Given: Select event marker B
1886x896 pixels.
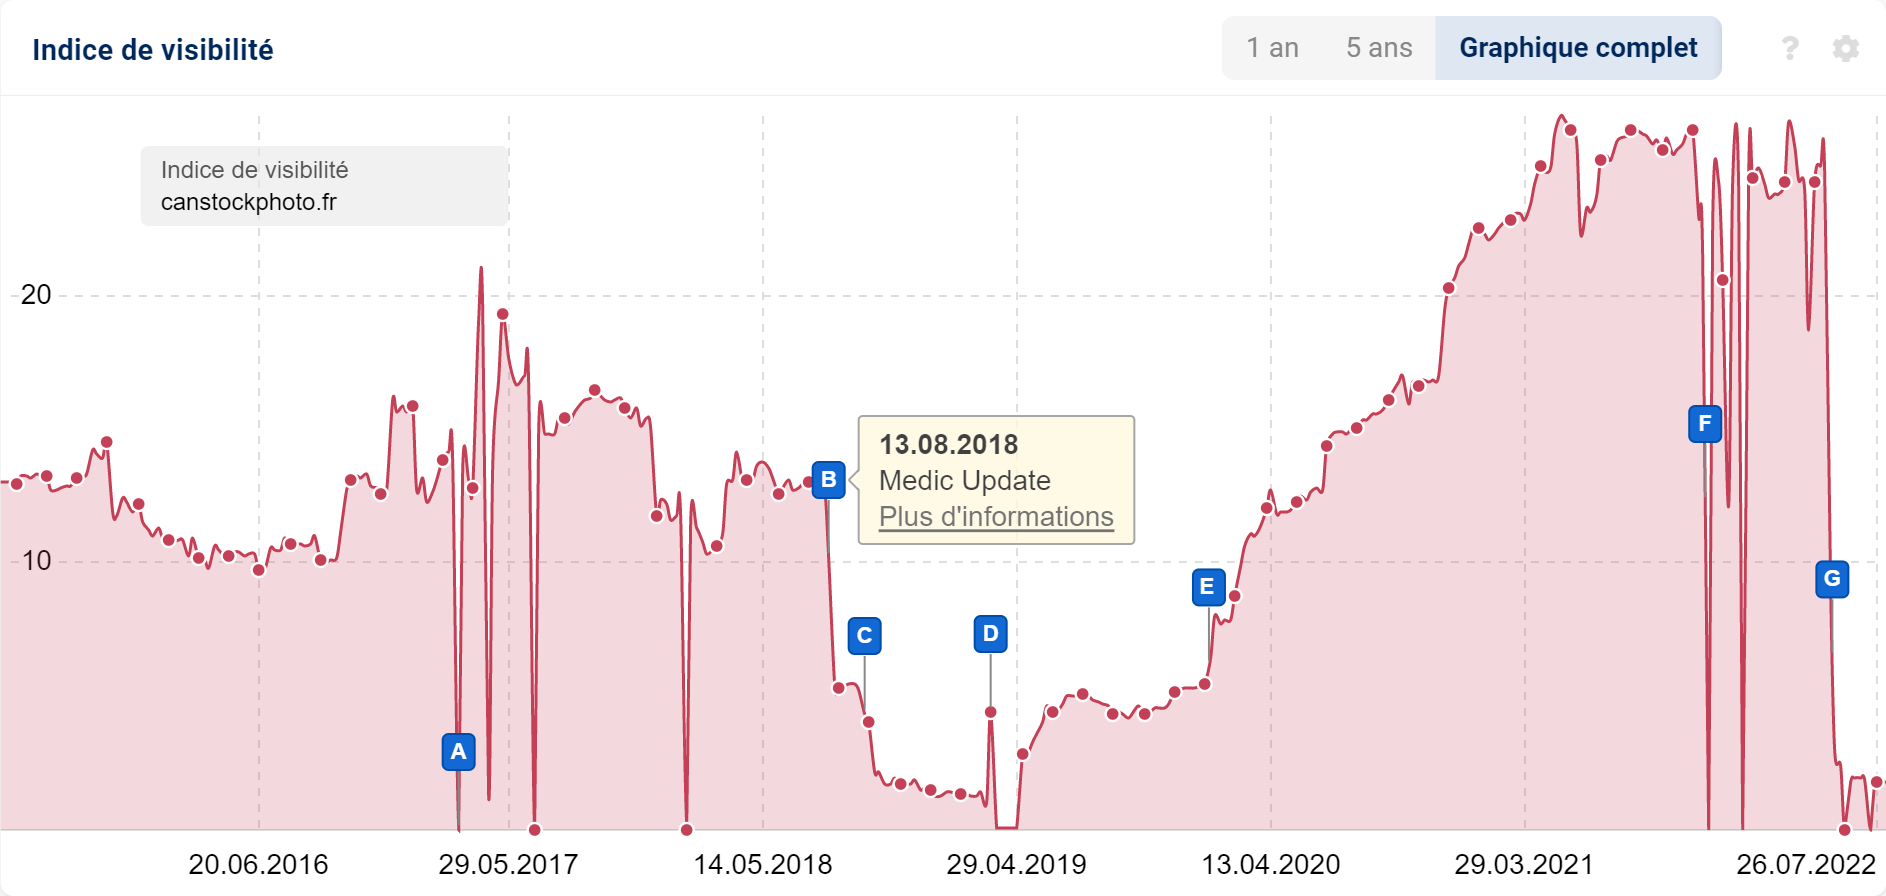Looking at the screenshot, I should point(829,480).
